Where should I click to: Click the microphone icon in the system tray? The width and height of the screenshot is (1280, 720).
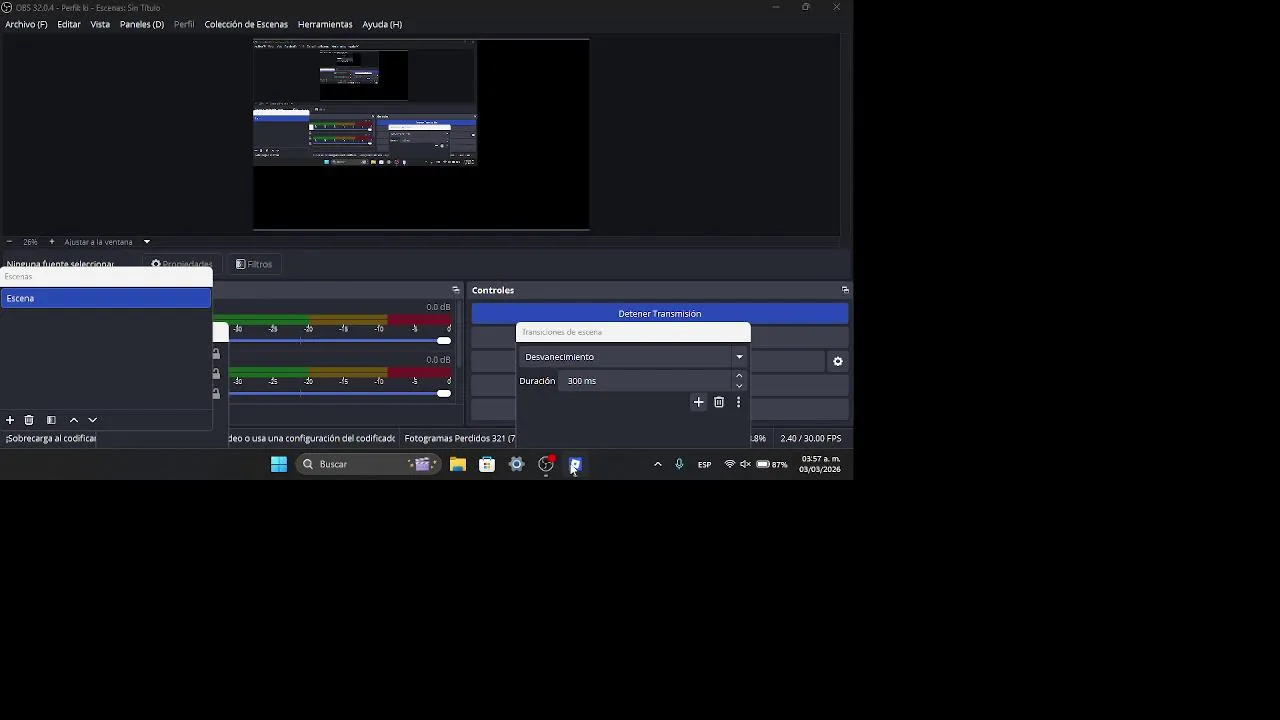pyautogui.click(x=679, y=464)
